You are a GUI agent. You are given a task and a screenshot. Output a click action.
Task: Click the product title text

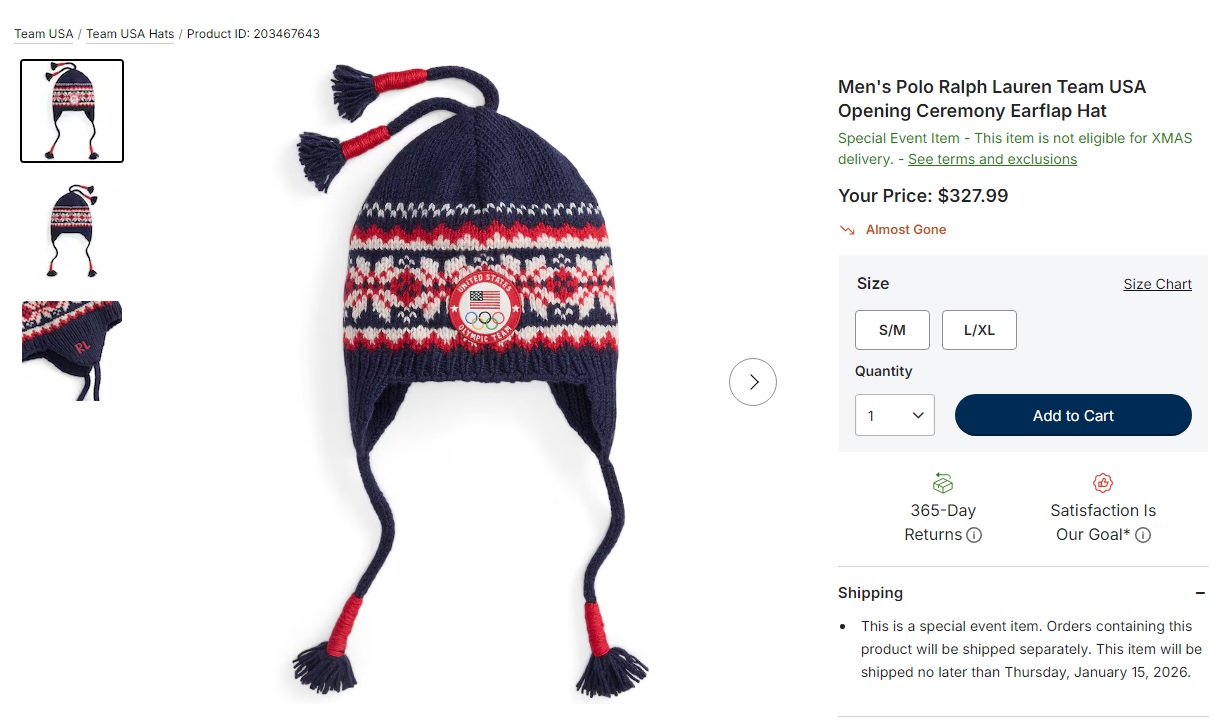[x=992, y=98]
